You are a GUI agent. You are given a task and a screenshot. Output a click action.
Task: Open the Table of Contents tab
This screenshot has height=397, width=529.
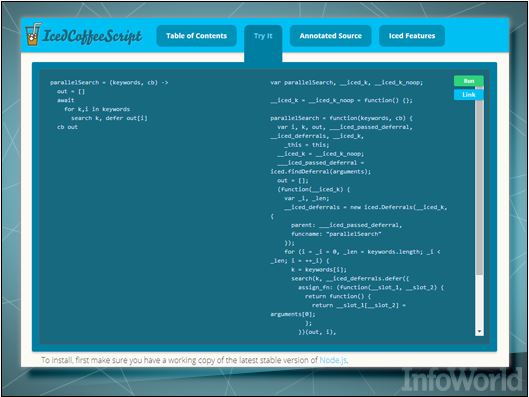click(x=196, y=36)
